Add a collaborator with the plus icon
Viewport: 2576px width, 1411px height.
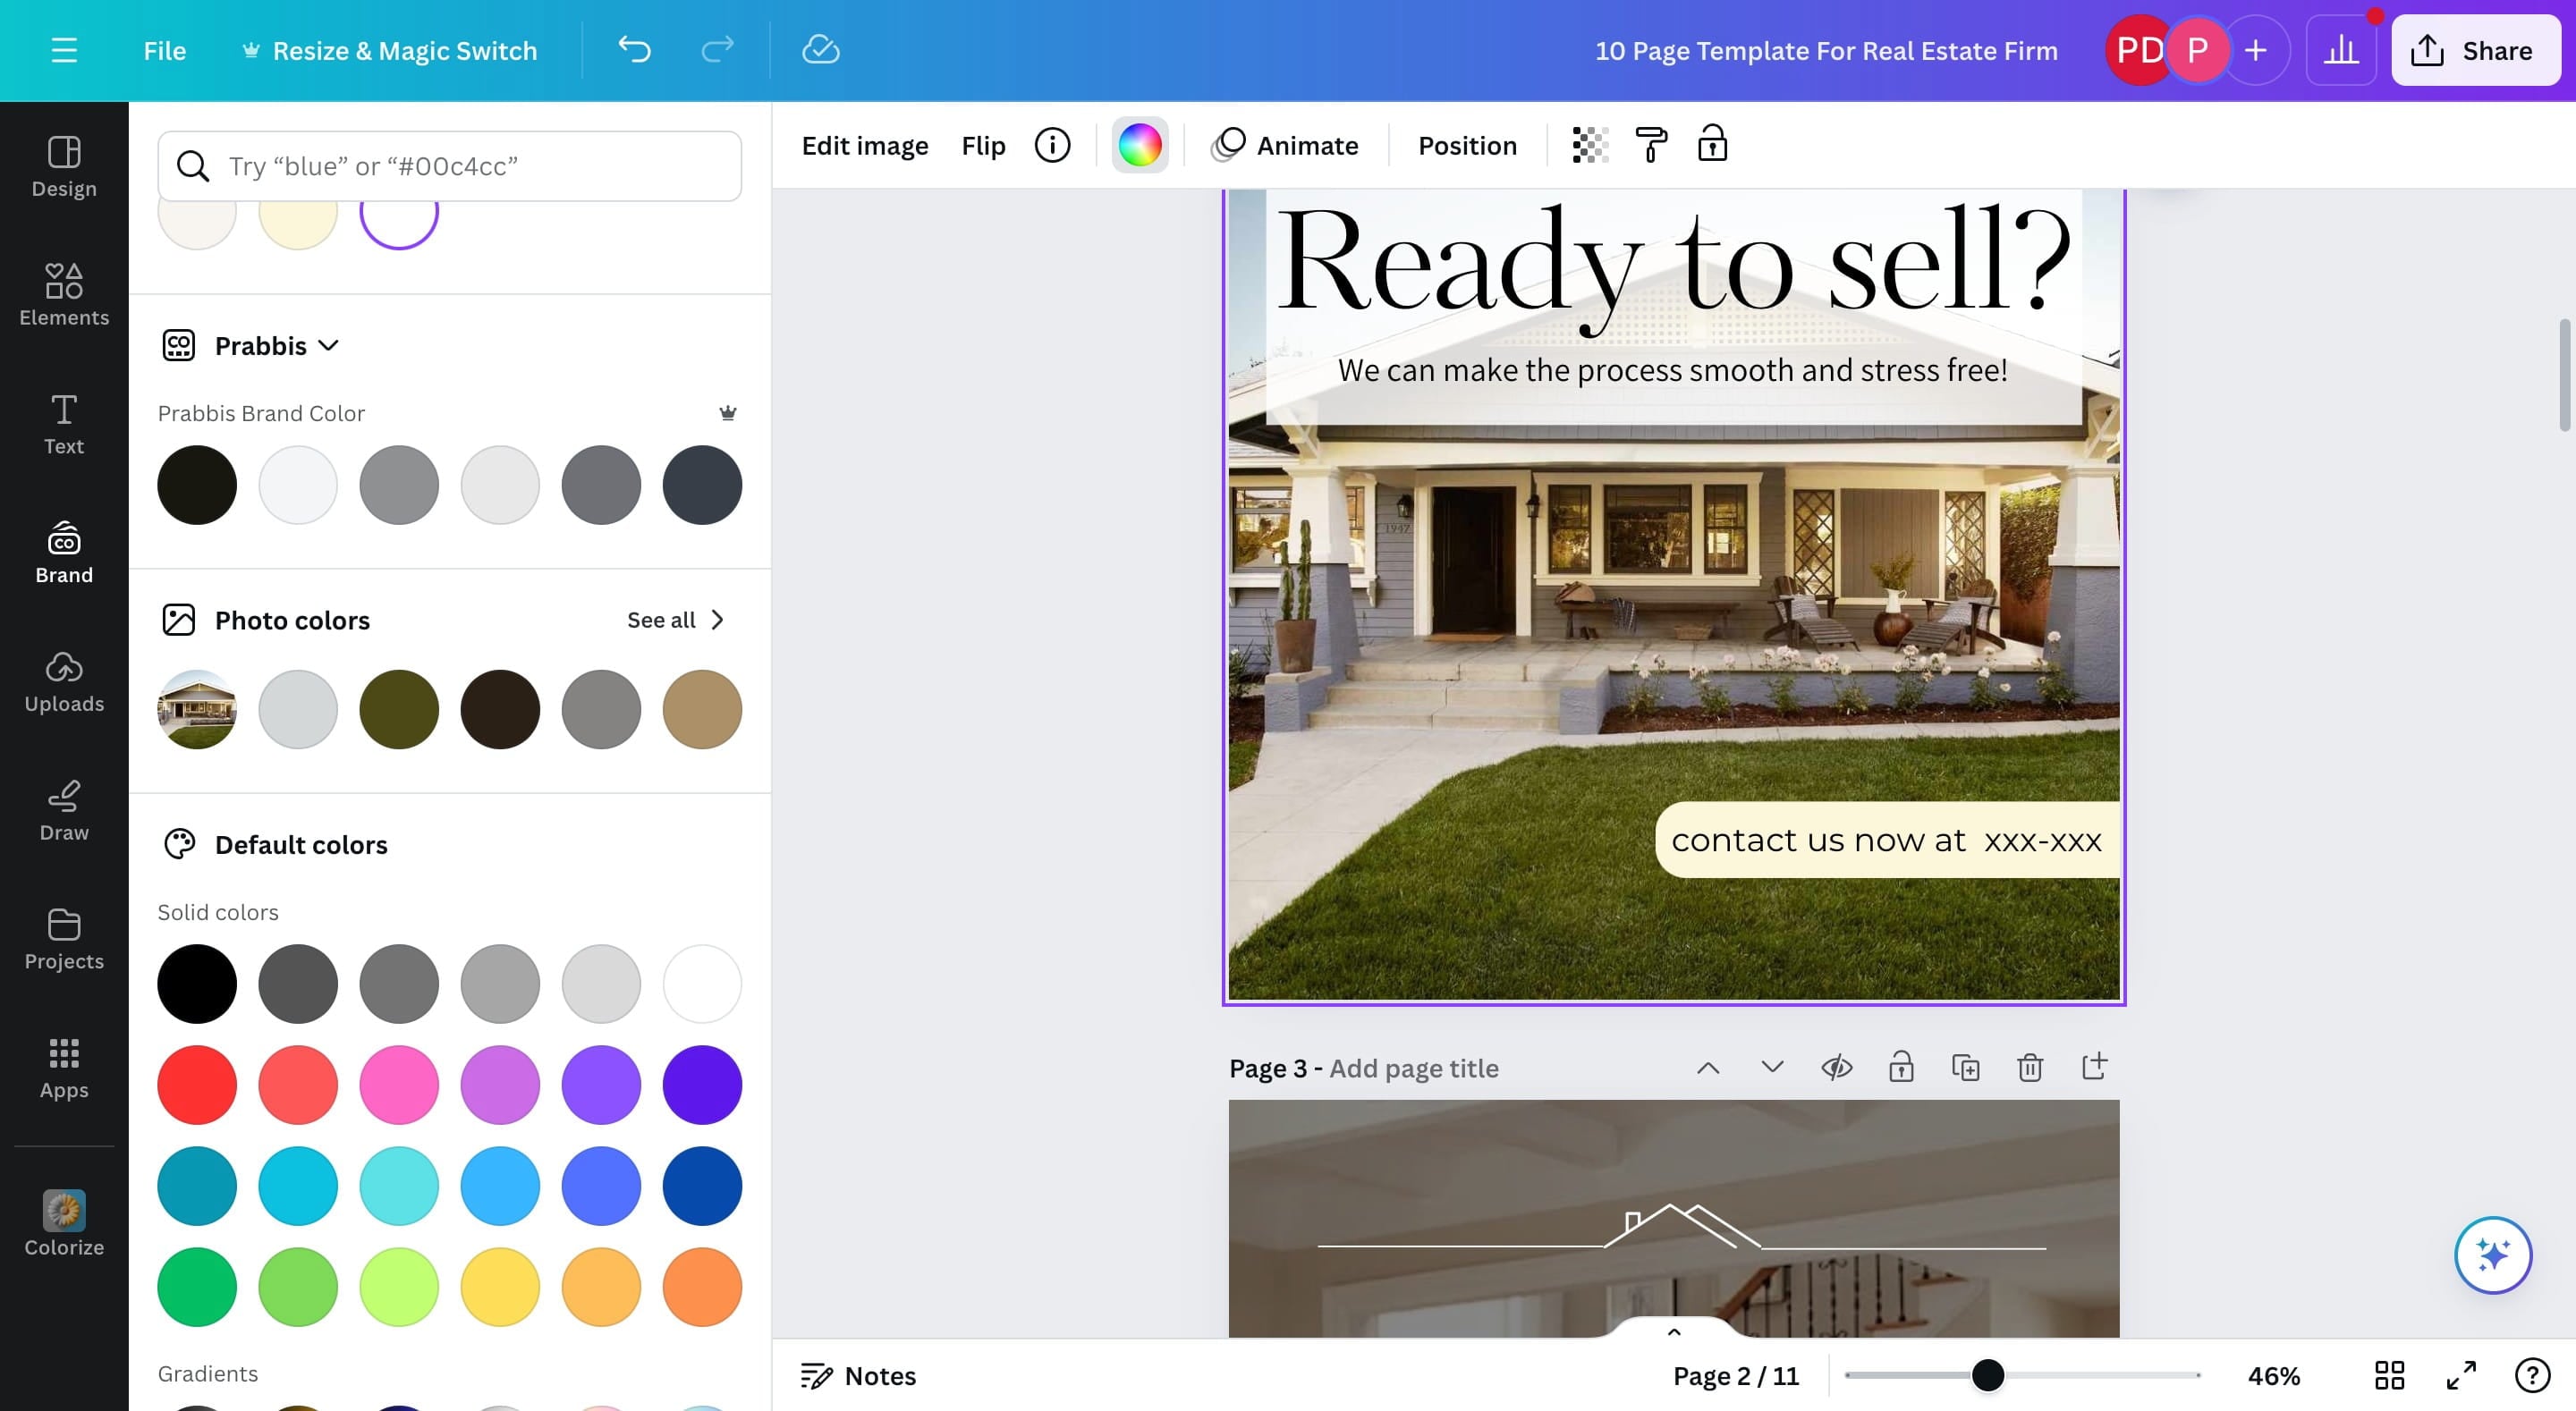pyautogui.click(x=2255, y=50)
